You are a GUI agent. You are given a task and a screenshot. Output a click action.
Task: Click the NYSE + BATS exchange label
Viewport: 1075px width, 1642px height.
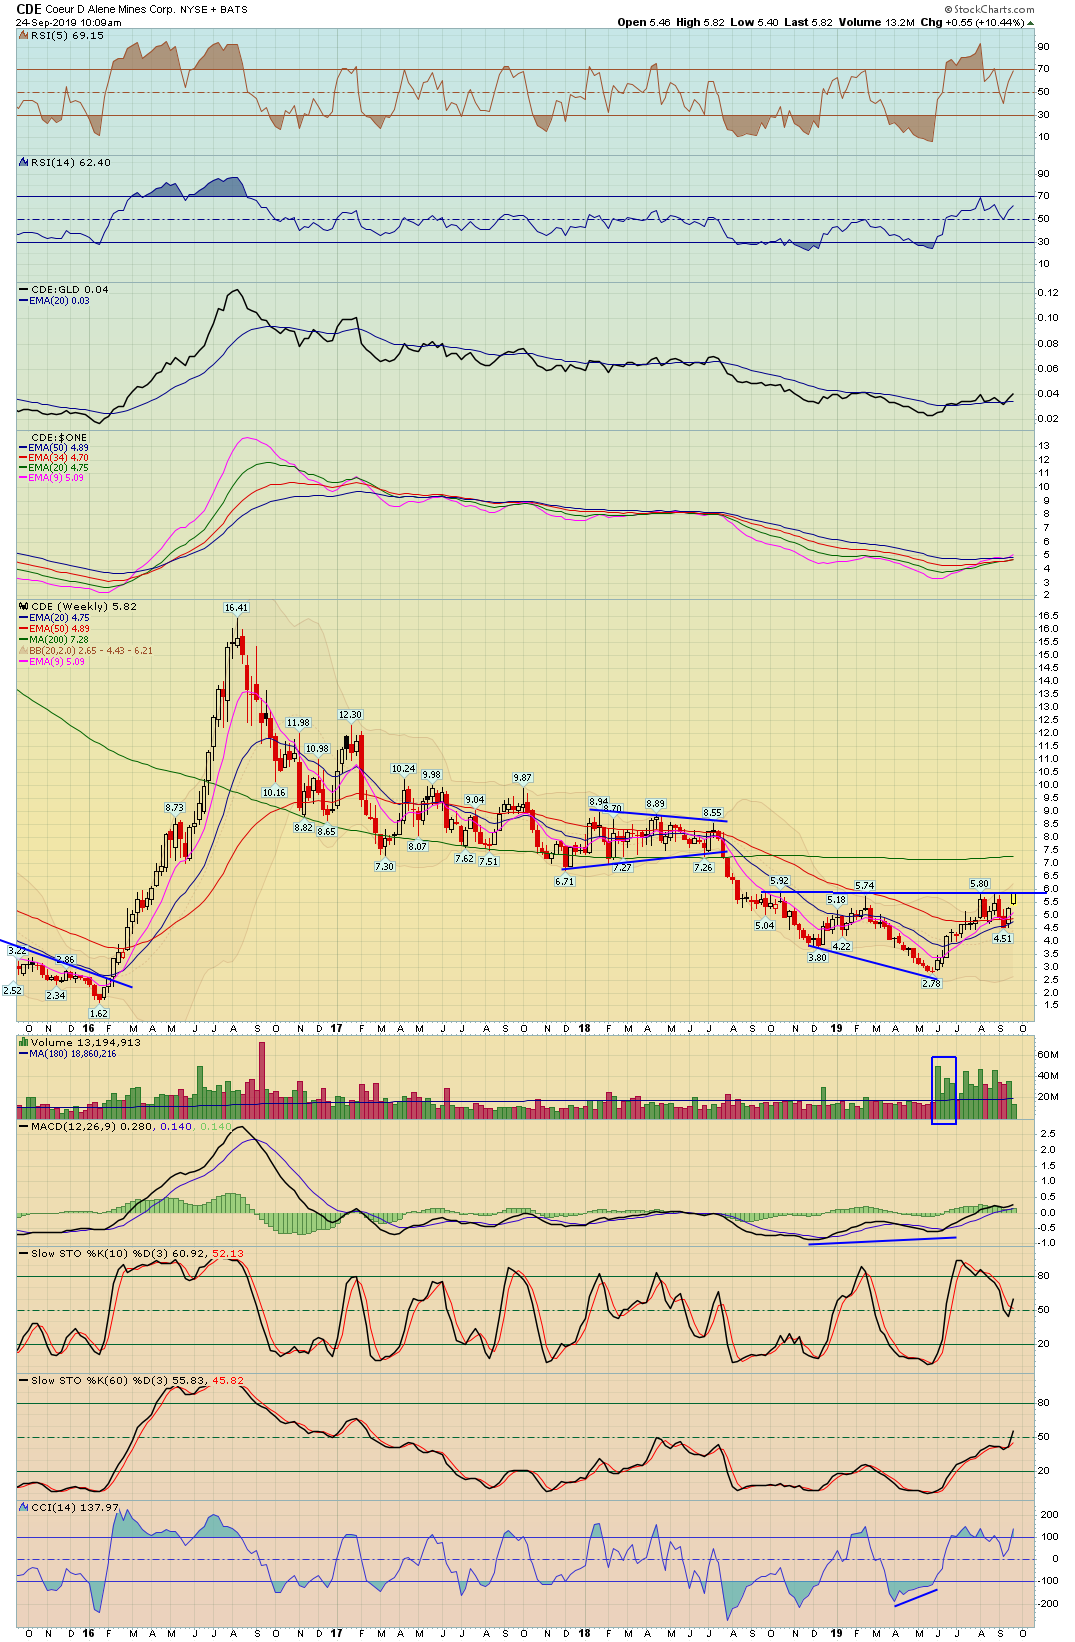click(214, 10)
